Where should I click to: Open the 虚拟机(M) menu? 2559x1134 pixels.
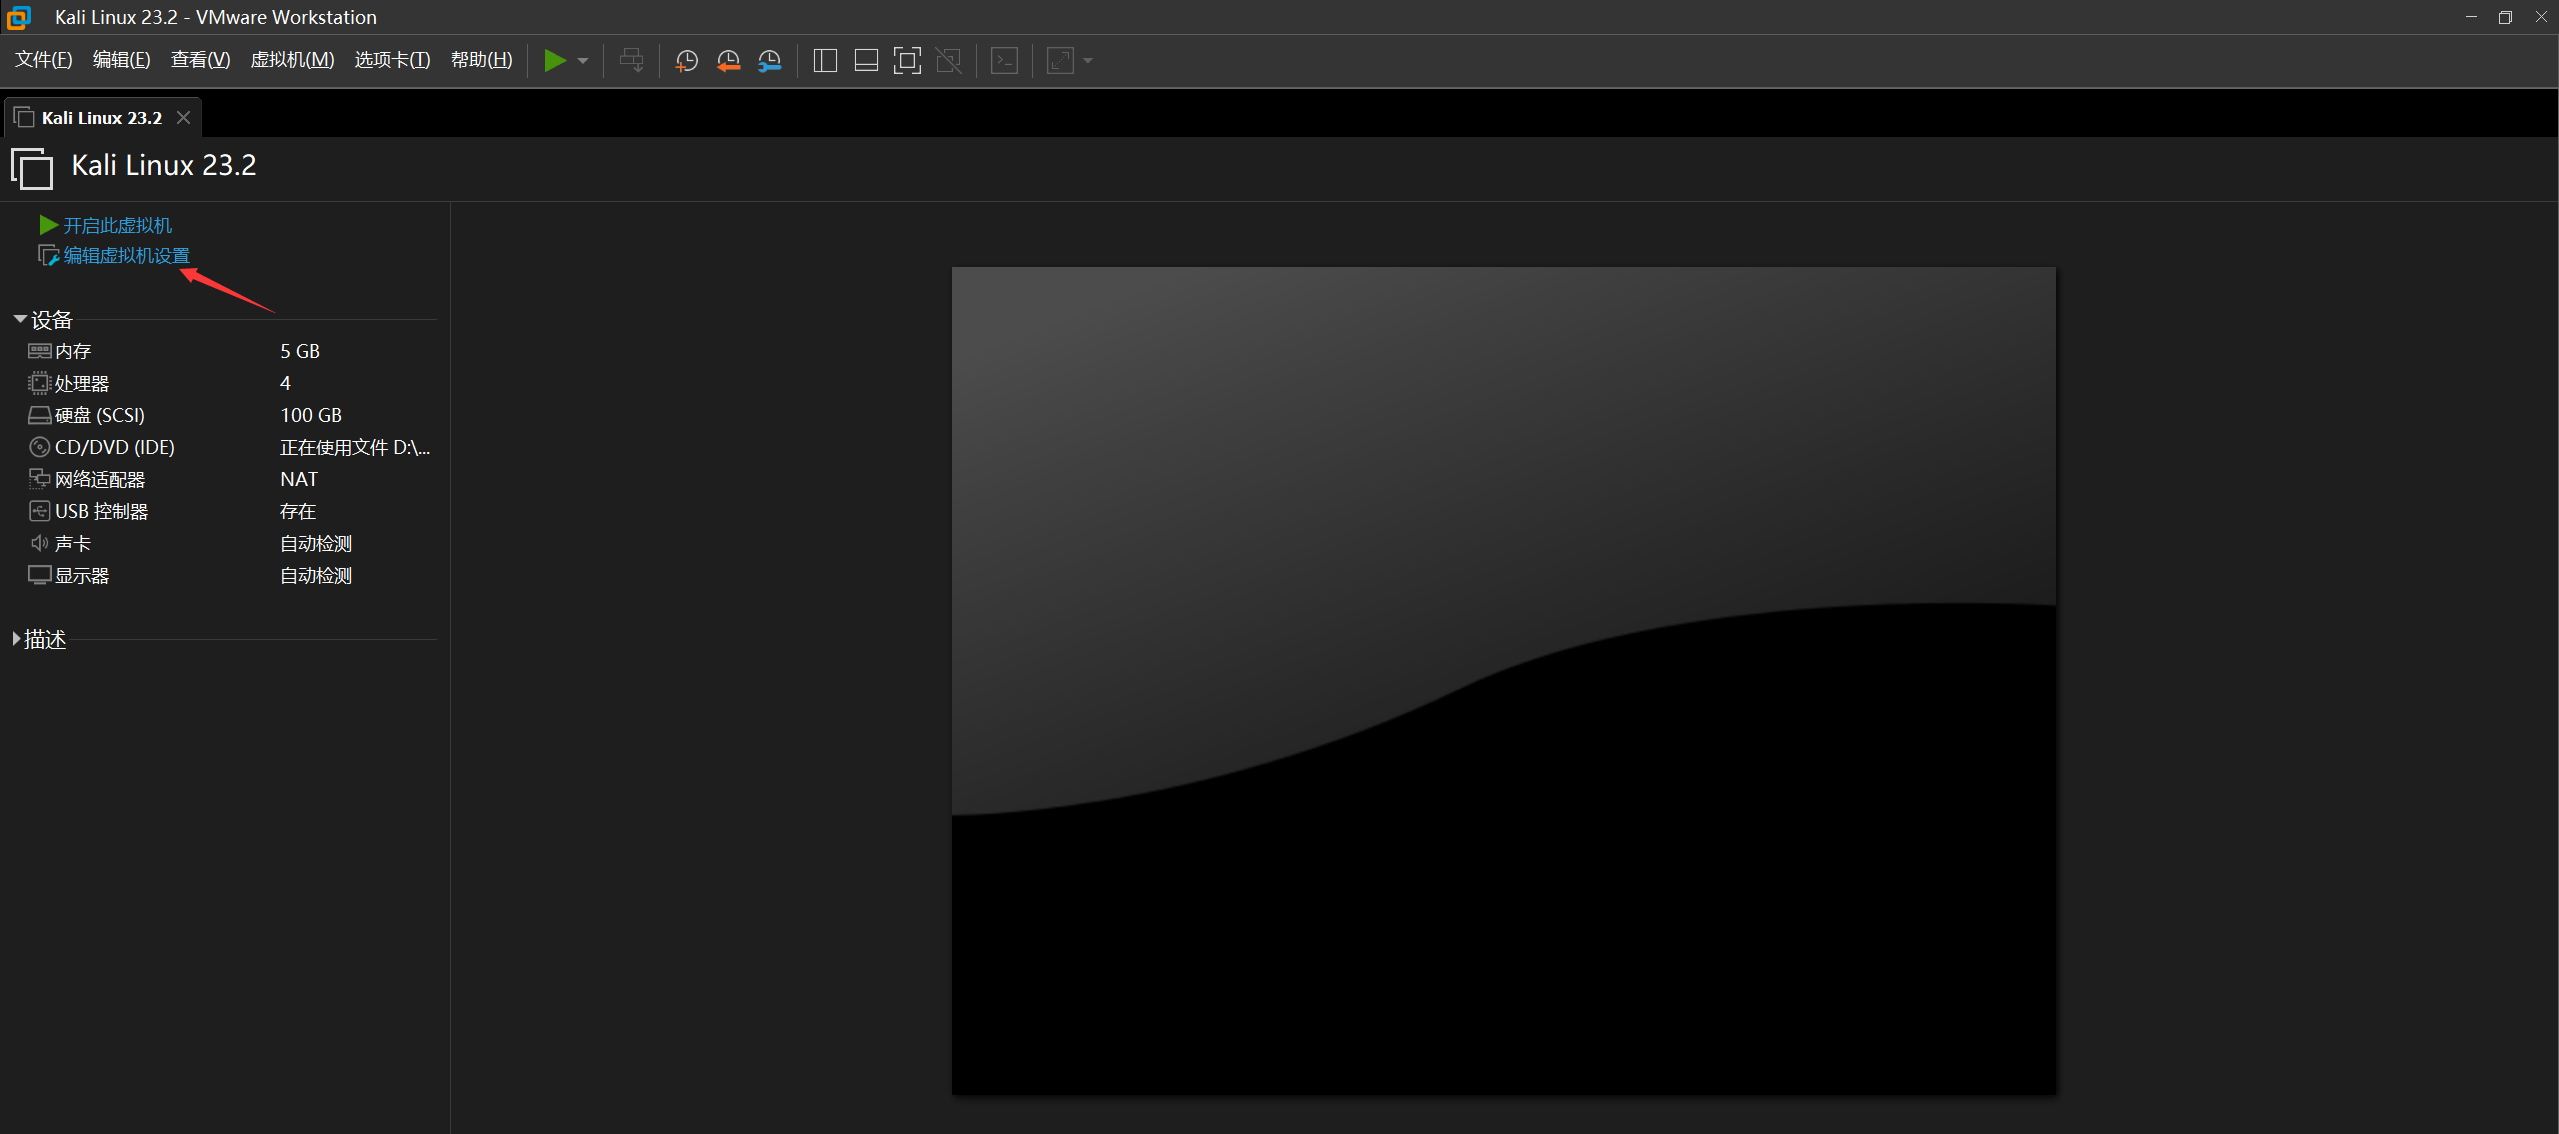coord(292,60)
